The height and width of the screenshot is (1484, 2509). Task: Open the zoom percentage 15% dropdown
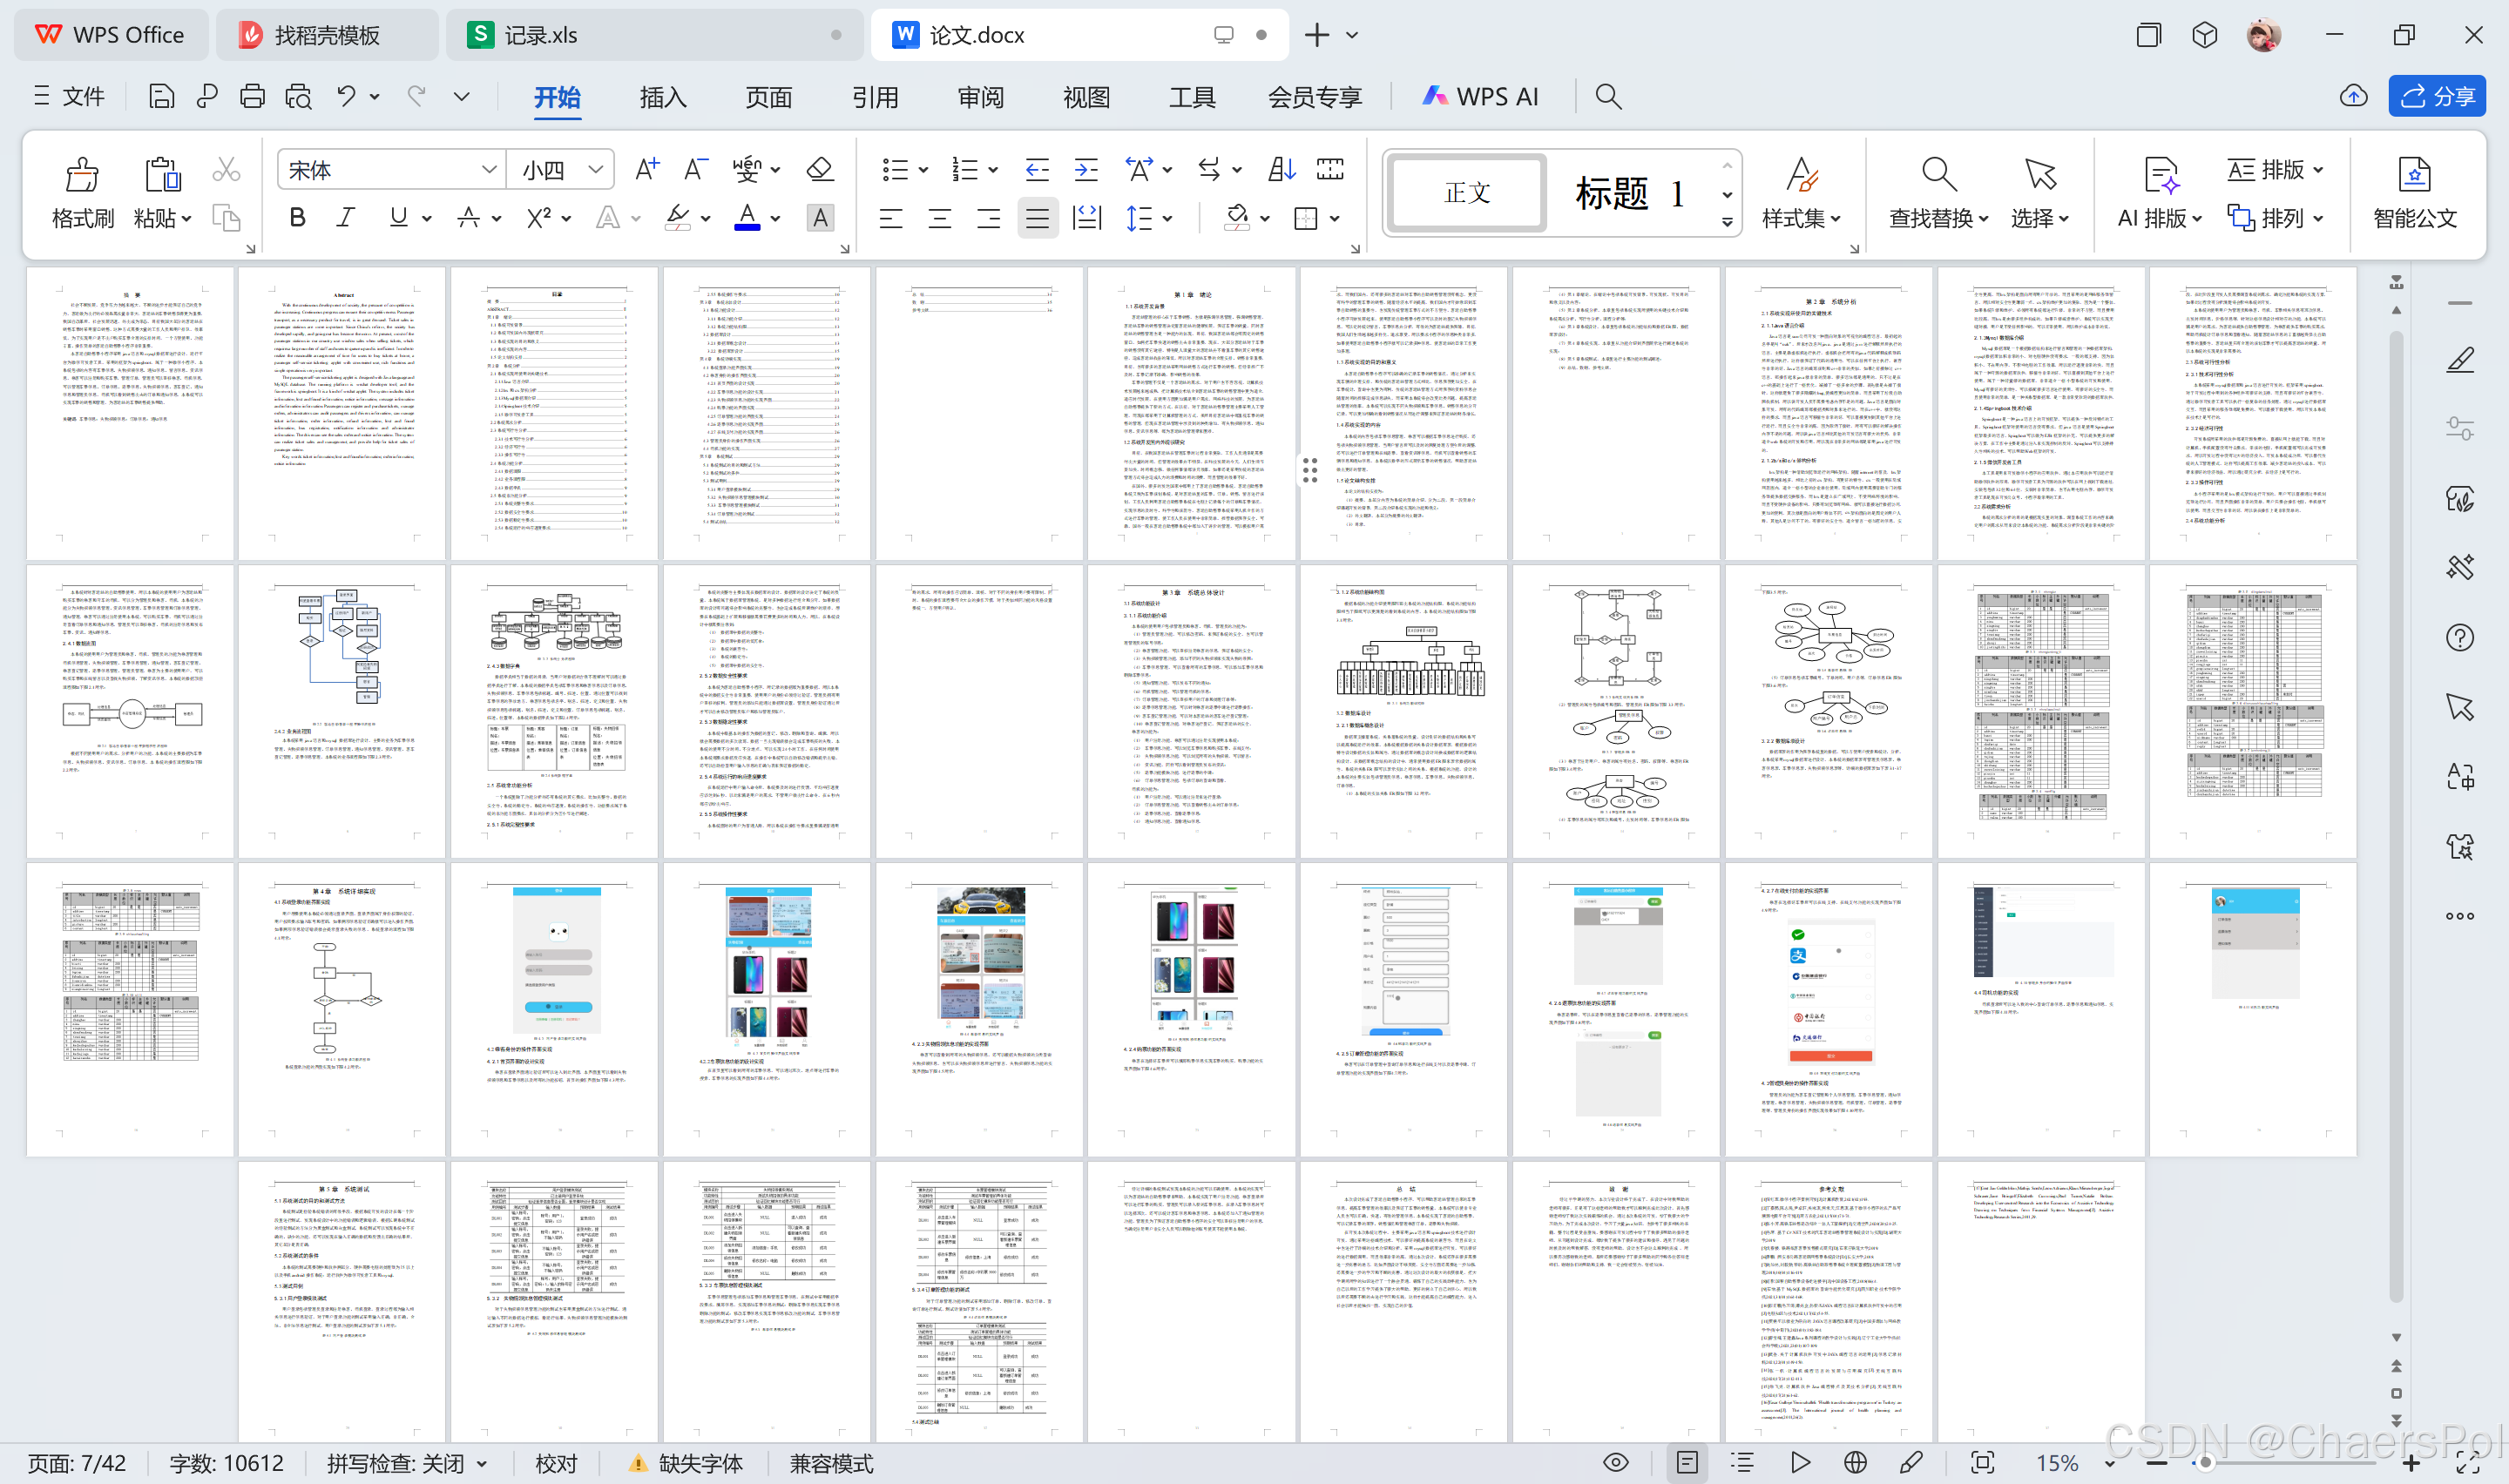2109,1463
